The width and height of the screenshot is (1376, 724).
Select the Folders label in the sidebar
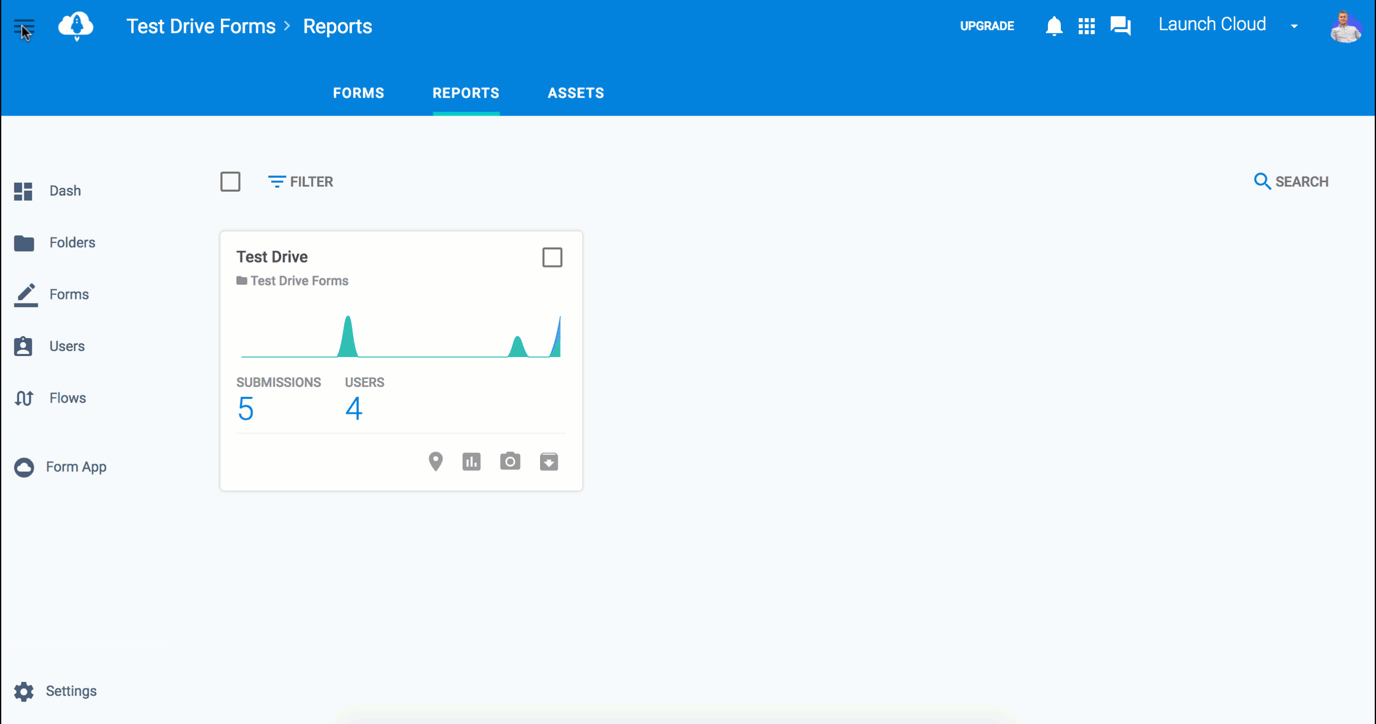72,243
